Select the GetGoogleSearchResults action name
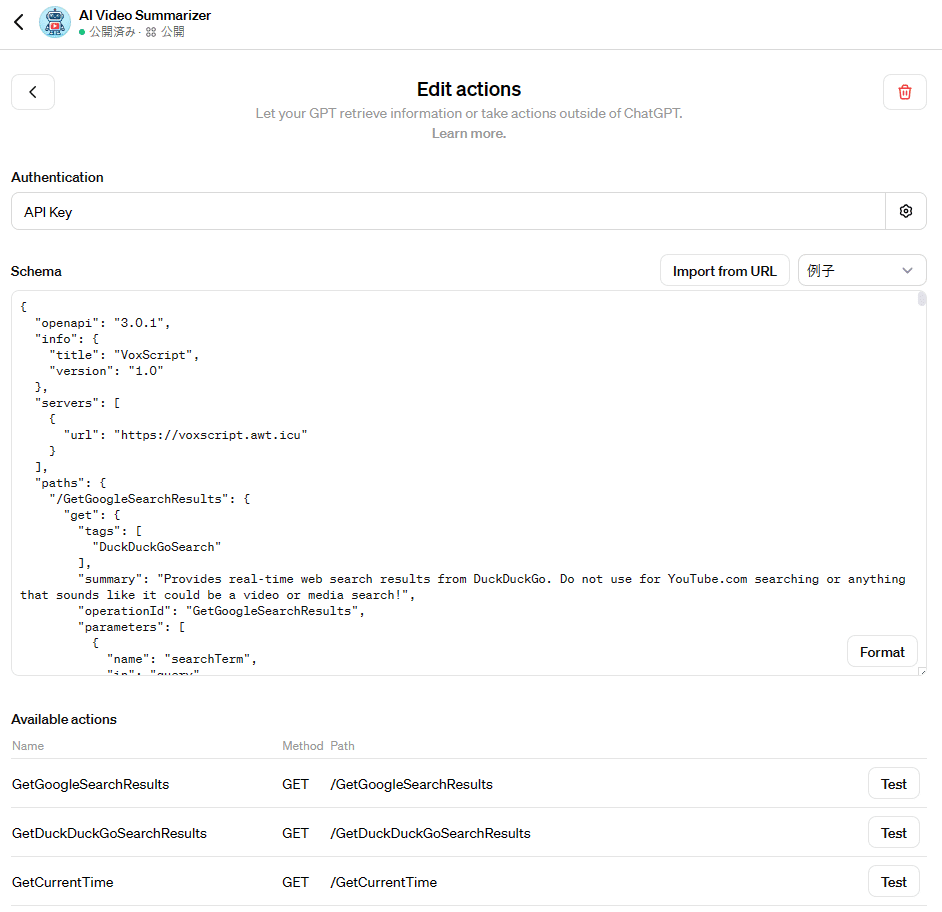This screenshot has height=912, width=942. [x=90, y=784]
